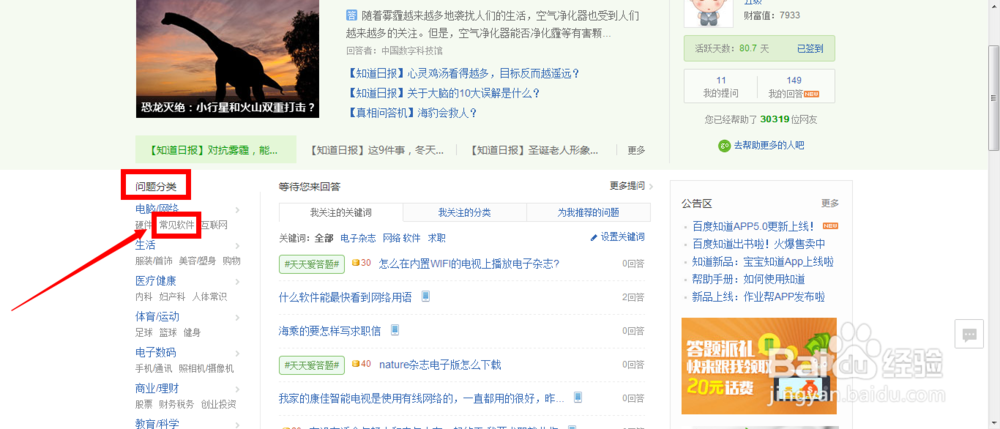Open the 生活 category
Image resolution: width=1000 pixels, height=429 pixels.
[x=145, y=245]
